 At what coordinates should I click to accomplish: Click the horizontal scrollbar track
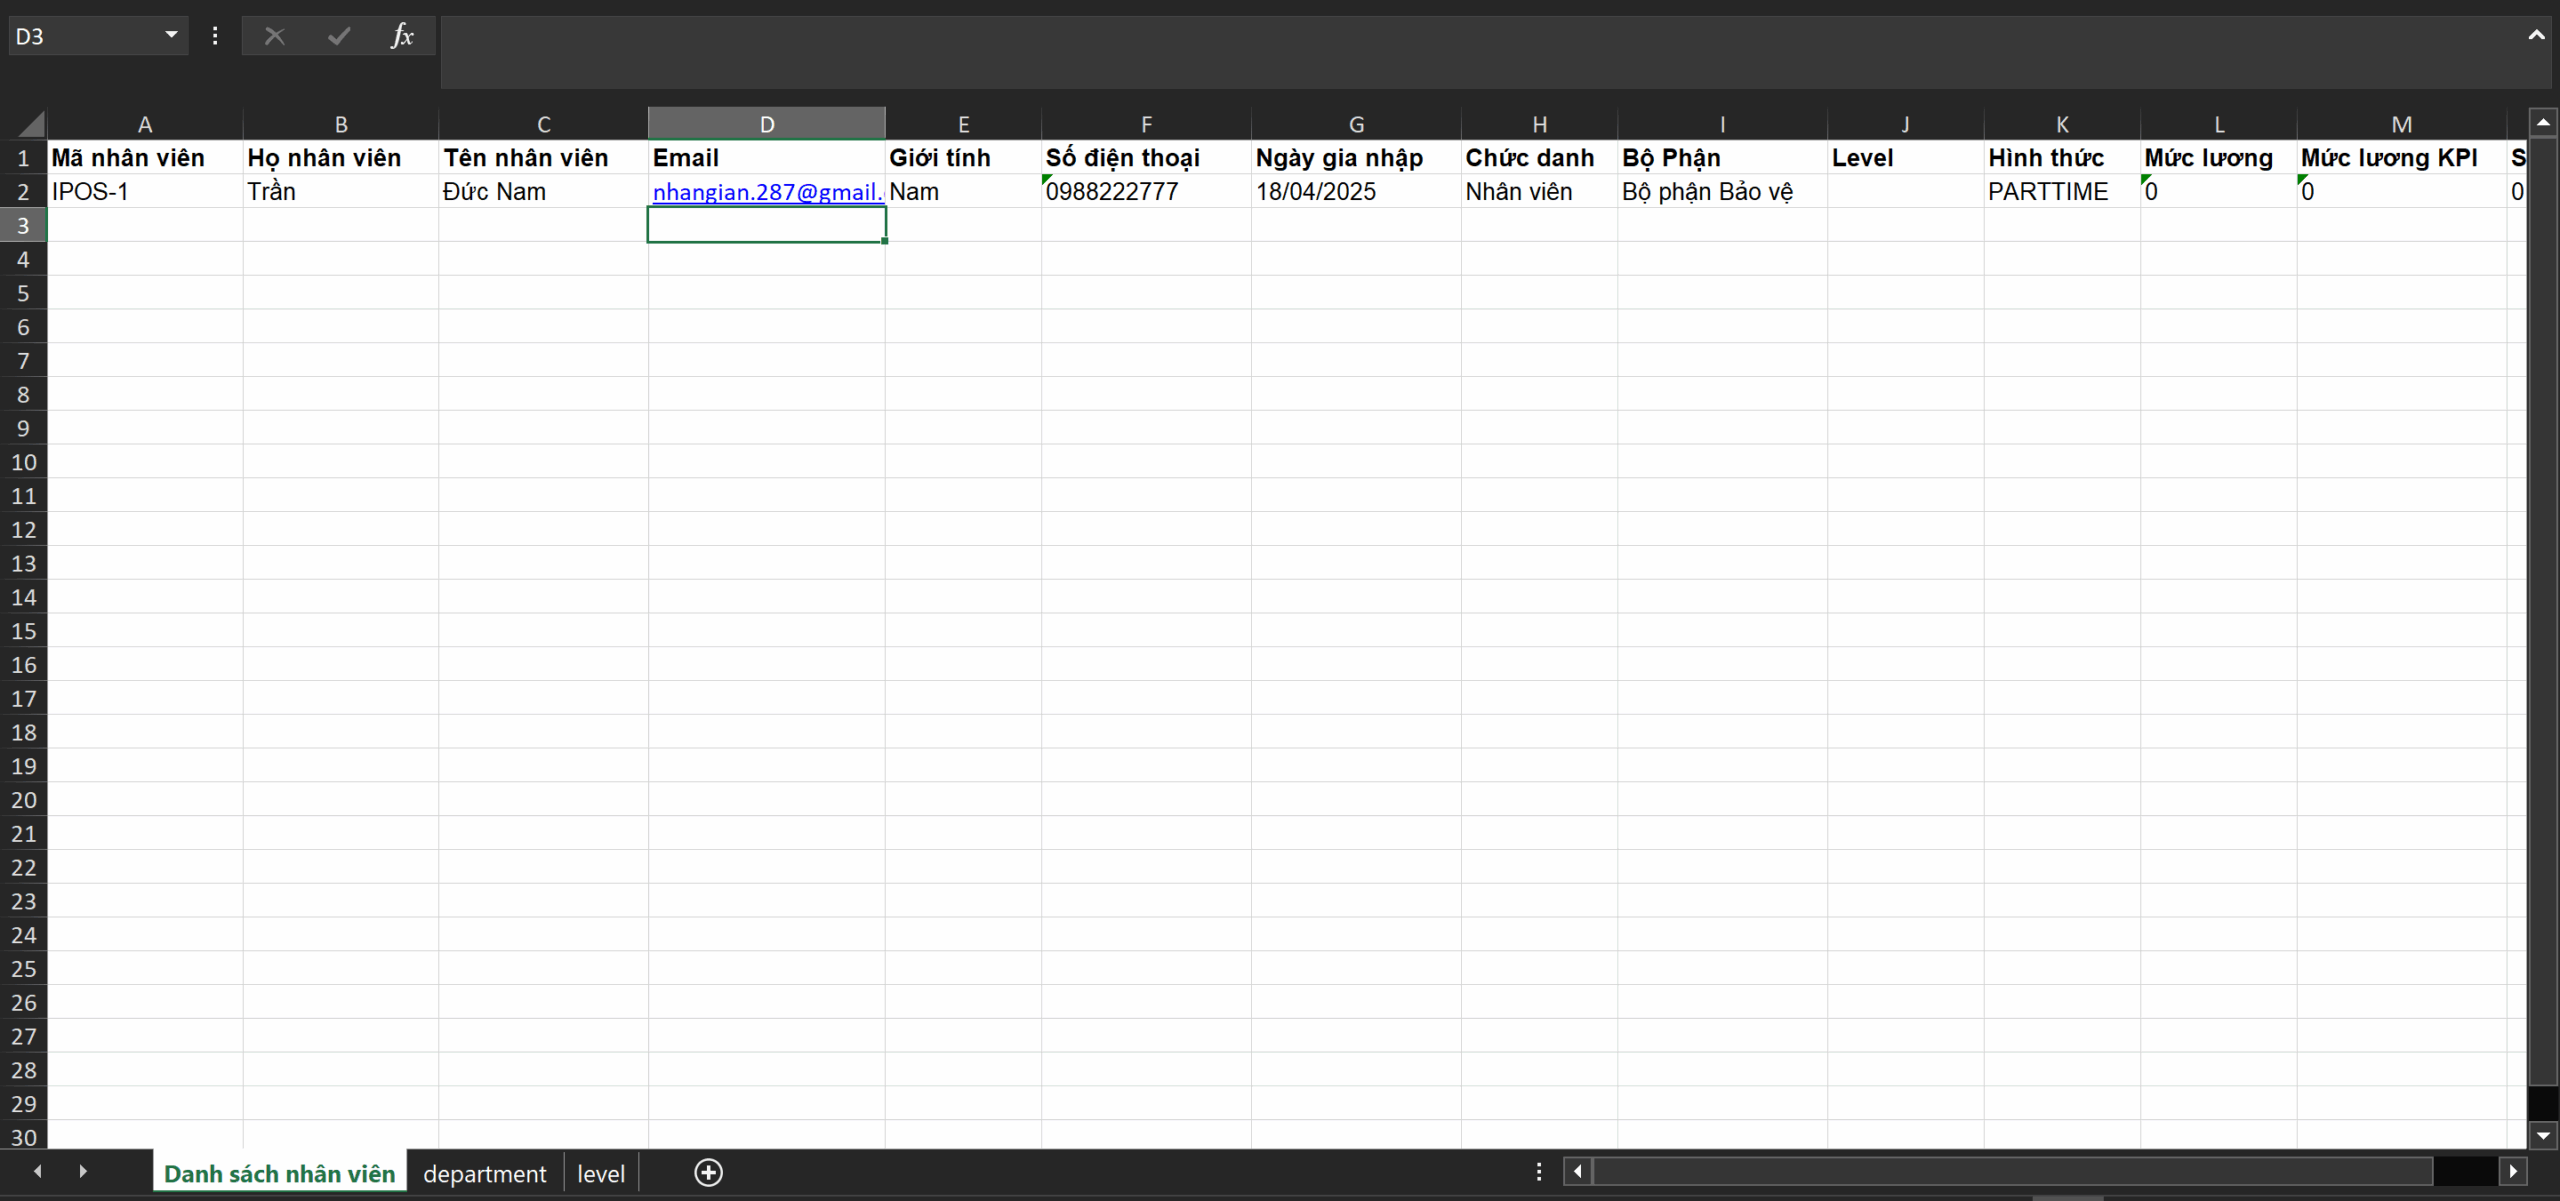2464,1171
